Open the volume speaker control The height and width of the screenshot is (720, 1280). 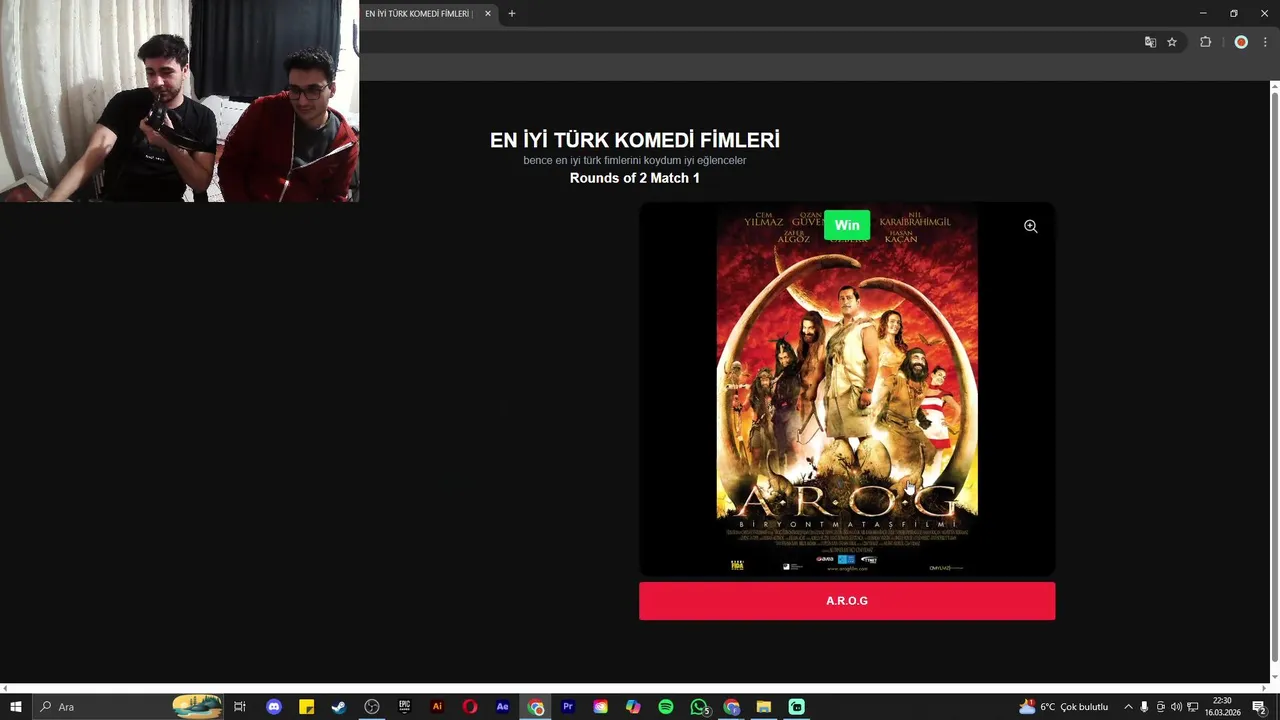coord(1176,707)
